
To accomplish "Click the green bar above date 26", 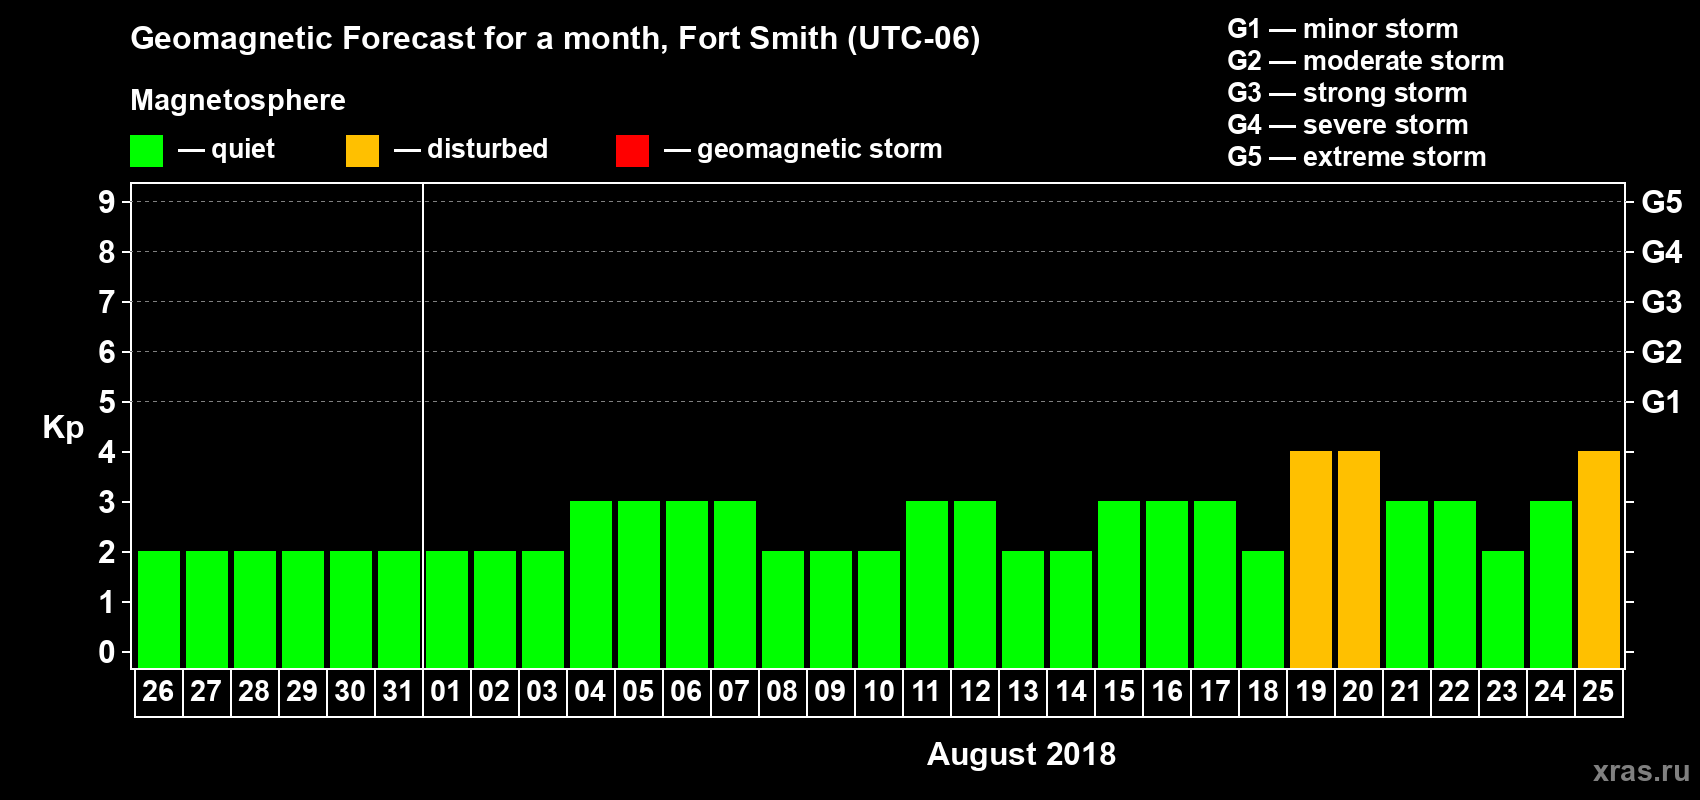I will tap(159, 610).
